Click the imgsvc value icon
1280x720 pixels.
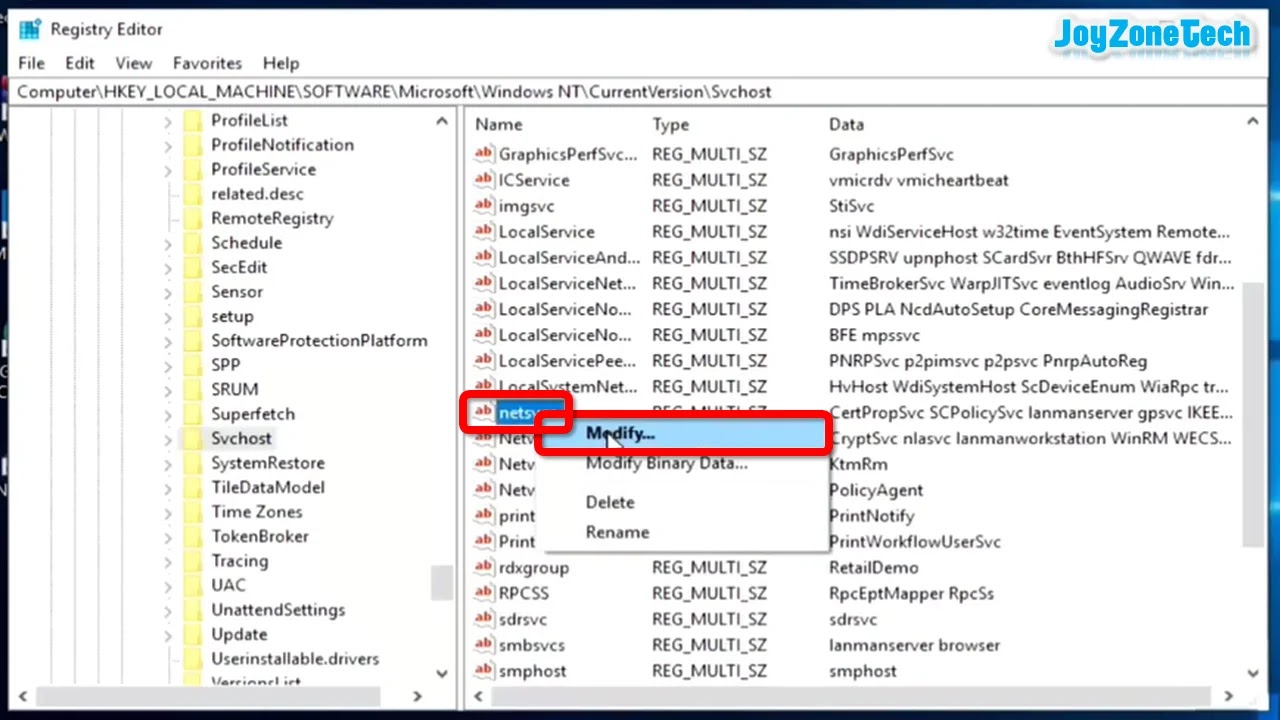(x=484, y=206)
